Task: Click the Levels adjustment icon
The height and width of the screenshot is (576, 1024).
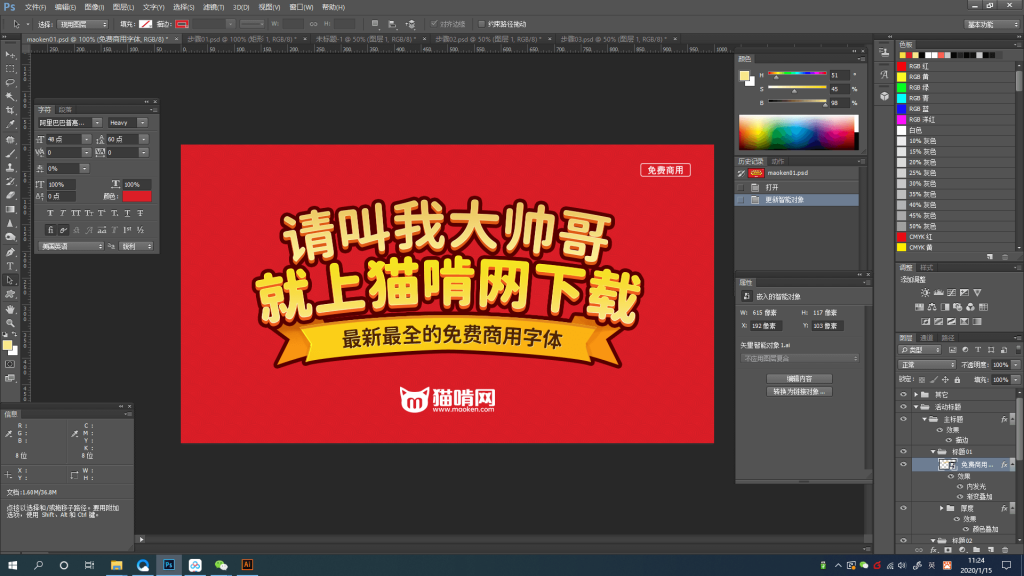Action: click(938, 293)
